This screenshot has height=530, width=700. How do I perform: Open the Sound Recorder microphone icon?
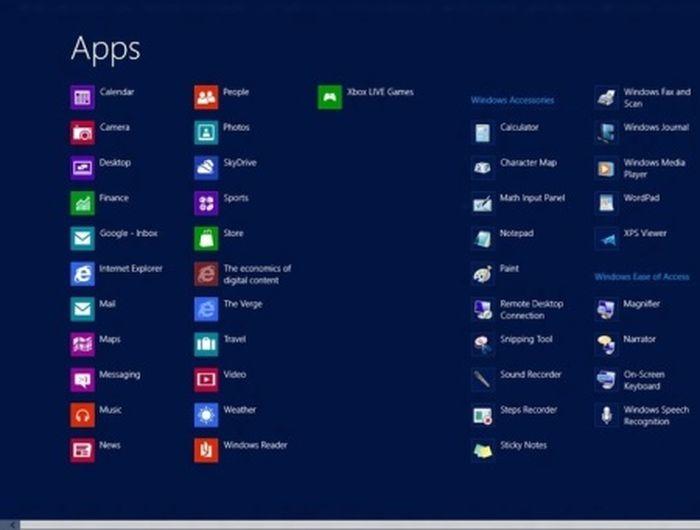[x=483, y=380]
